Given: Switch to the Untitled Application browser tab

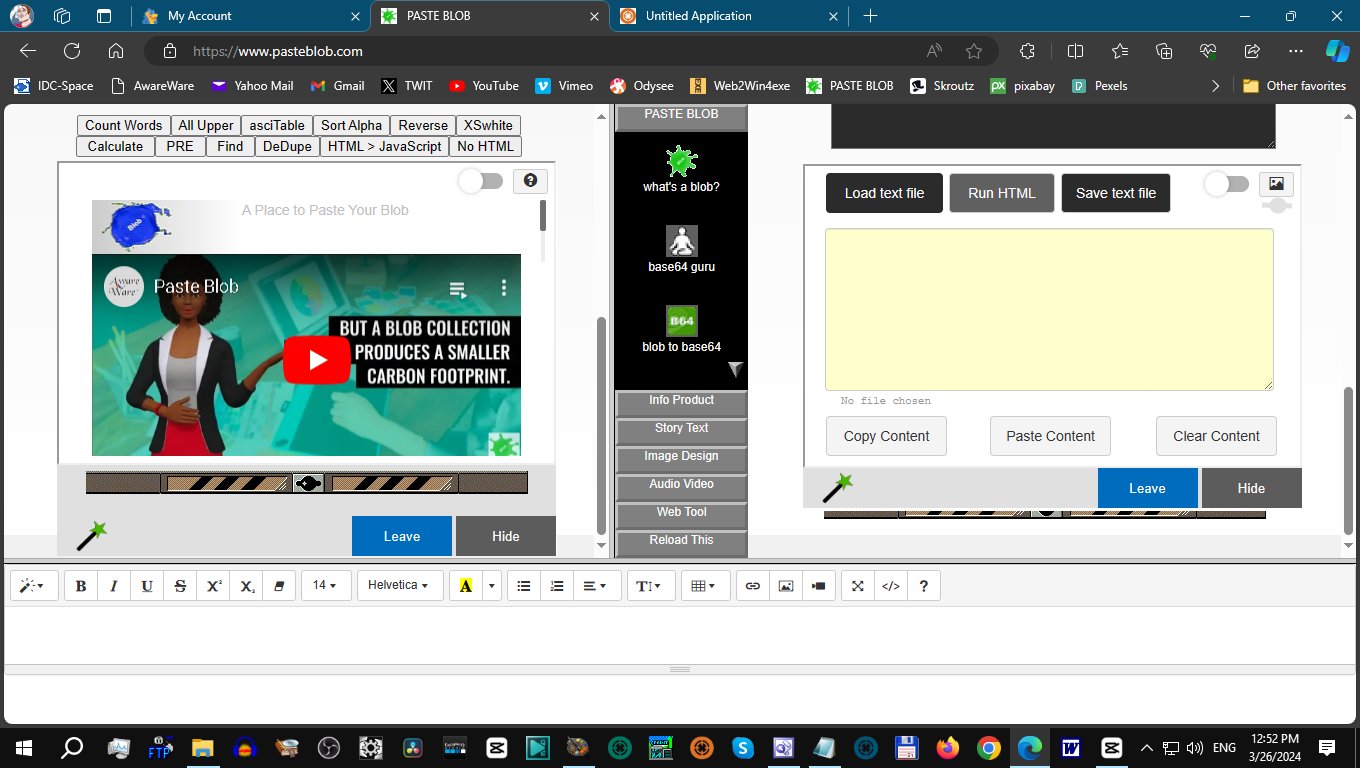Looking at the screenshot, I should point(727,16).
